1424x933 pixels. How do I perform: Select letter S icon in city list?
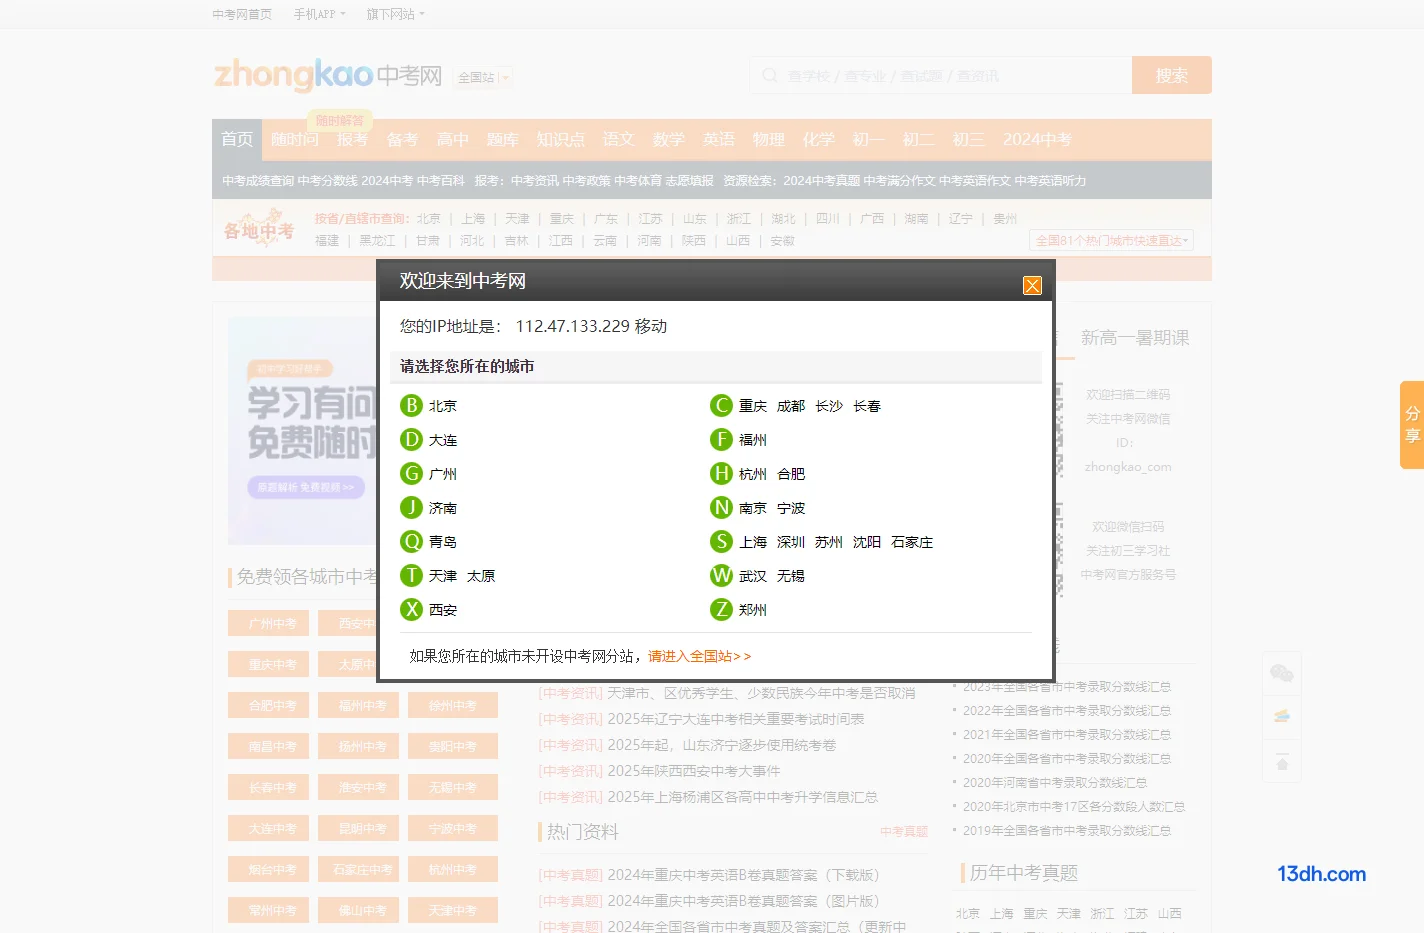pos(721,541)
